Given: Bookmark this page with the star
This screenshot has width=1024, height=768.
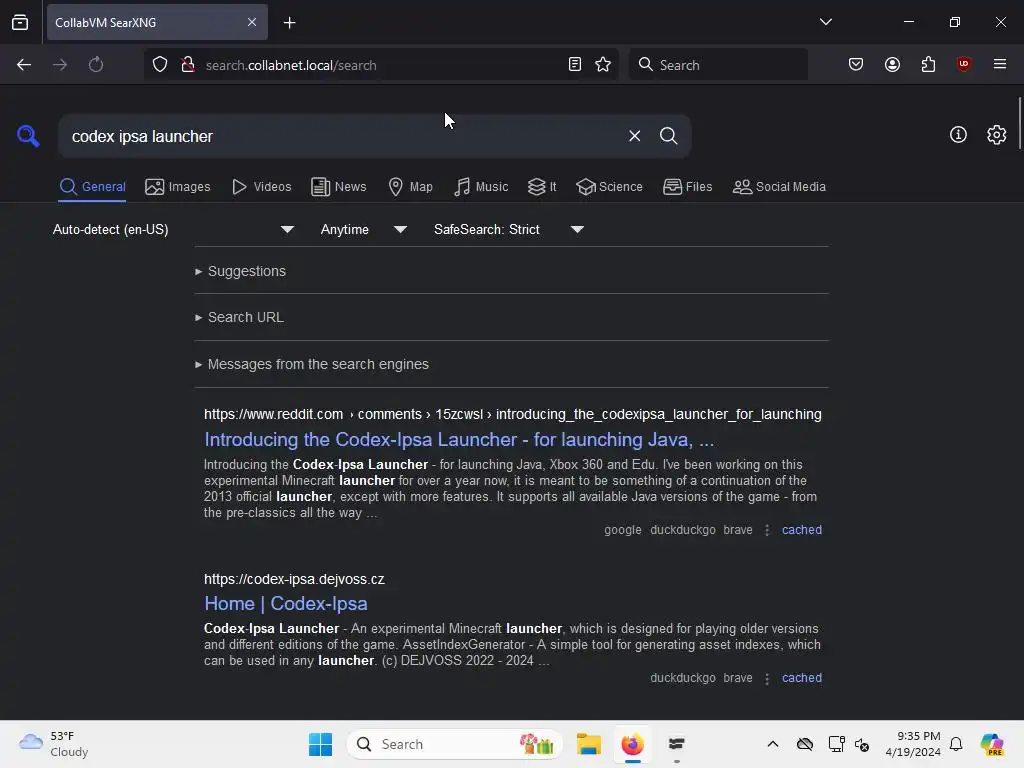Looking at the screenshot, I should pyautogui.click(x=603, y=65).
